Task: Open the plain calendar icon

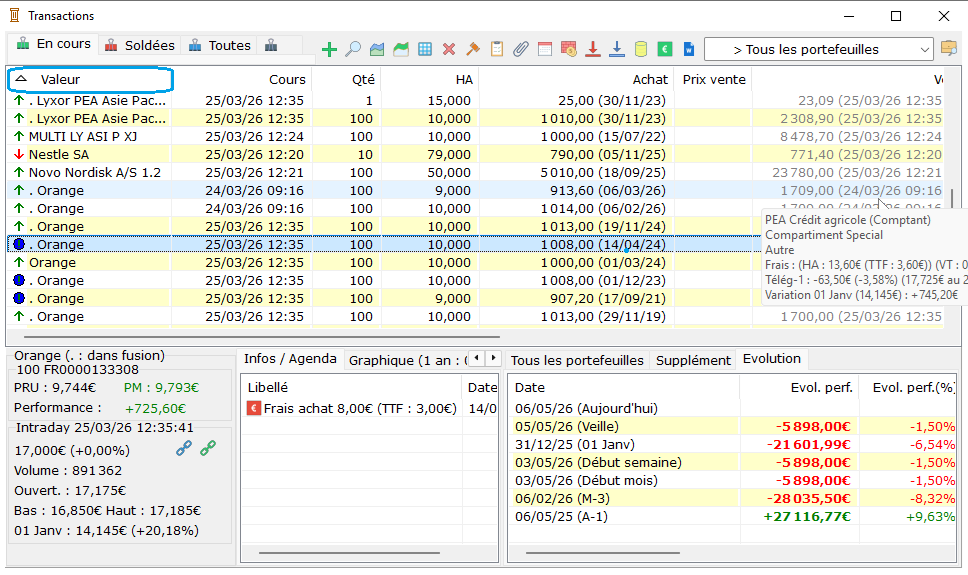Action: click(x=545, y=49)
